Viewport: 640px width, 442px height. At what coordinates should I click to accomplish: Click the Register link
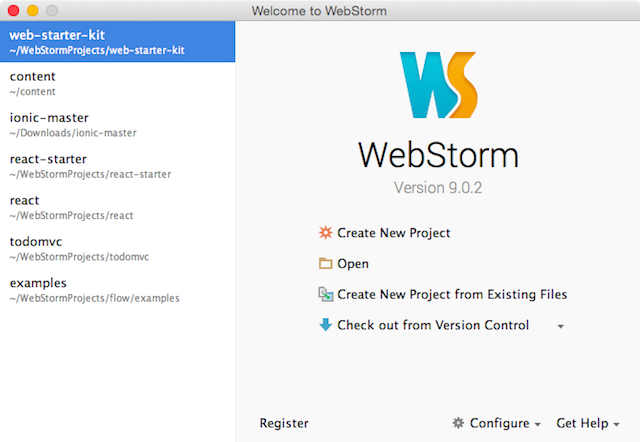(284, 423)
